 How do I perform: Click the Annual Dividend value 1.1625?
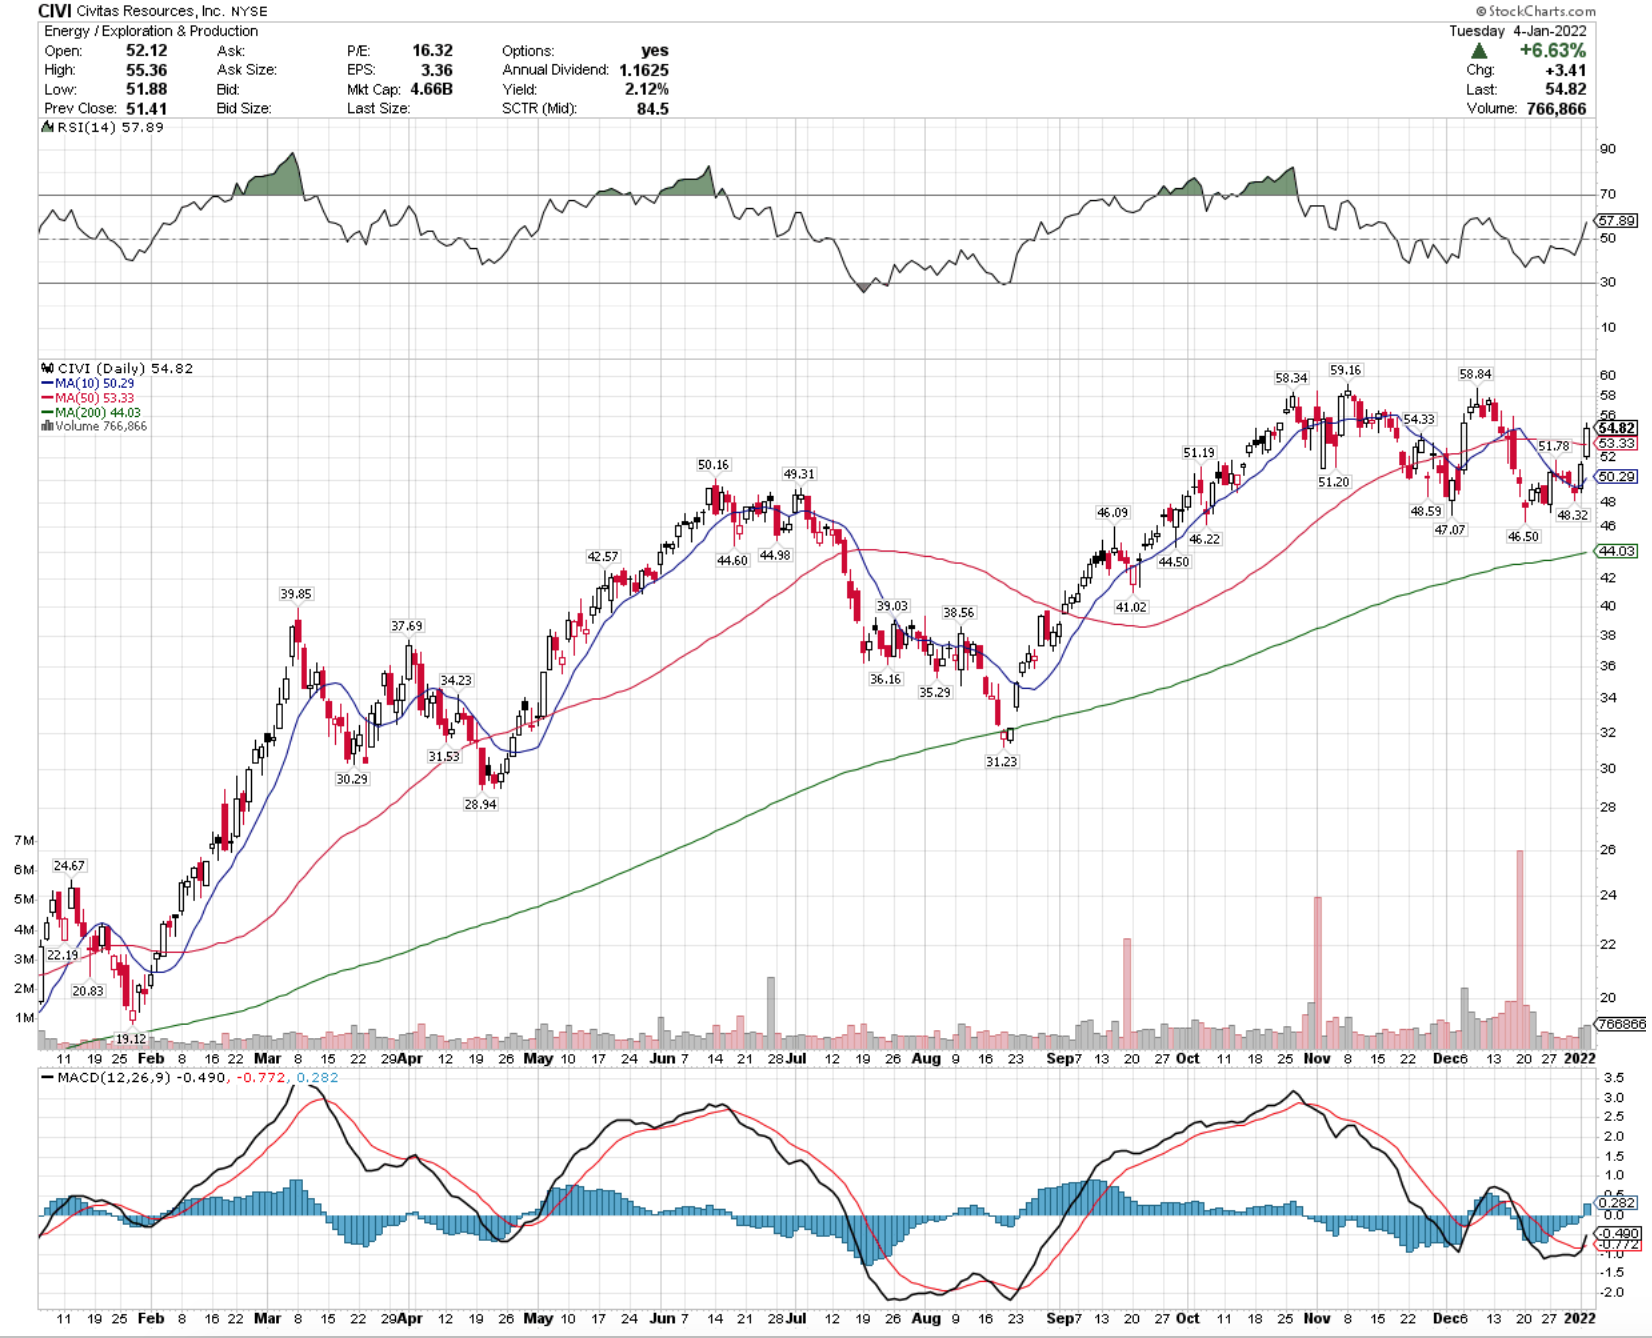tap(644, 70)
